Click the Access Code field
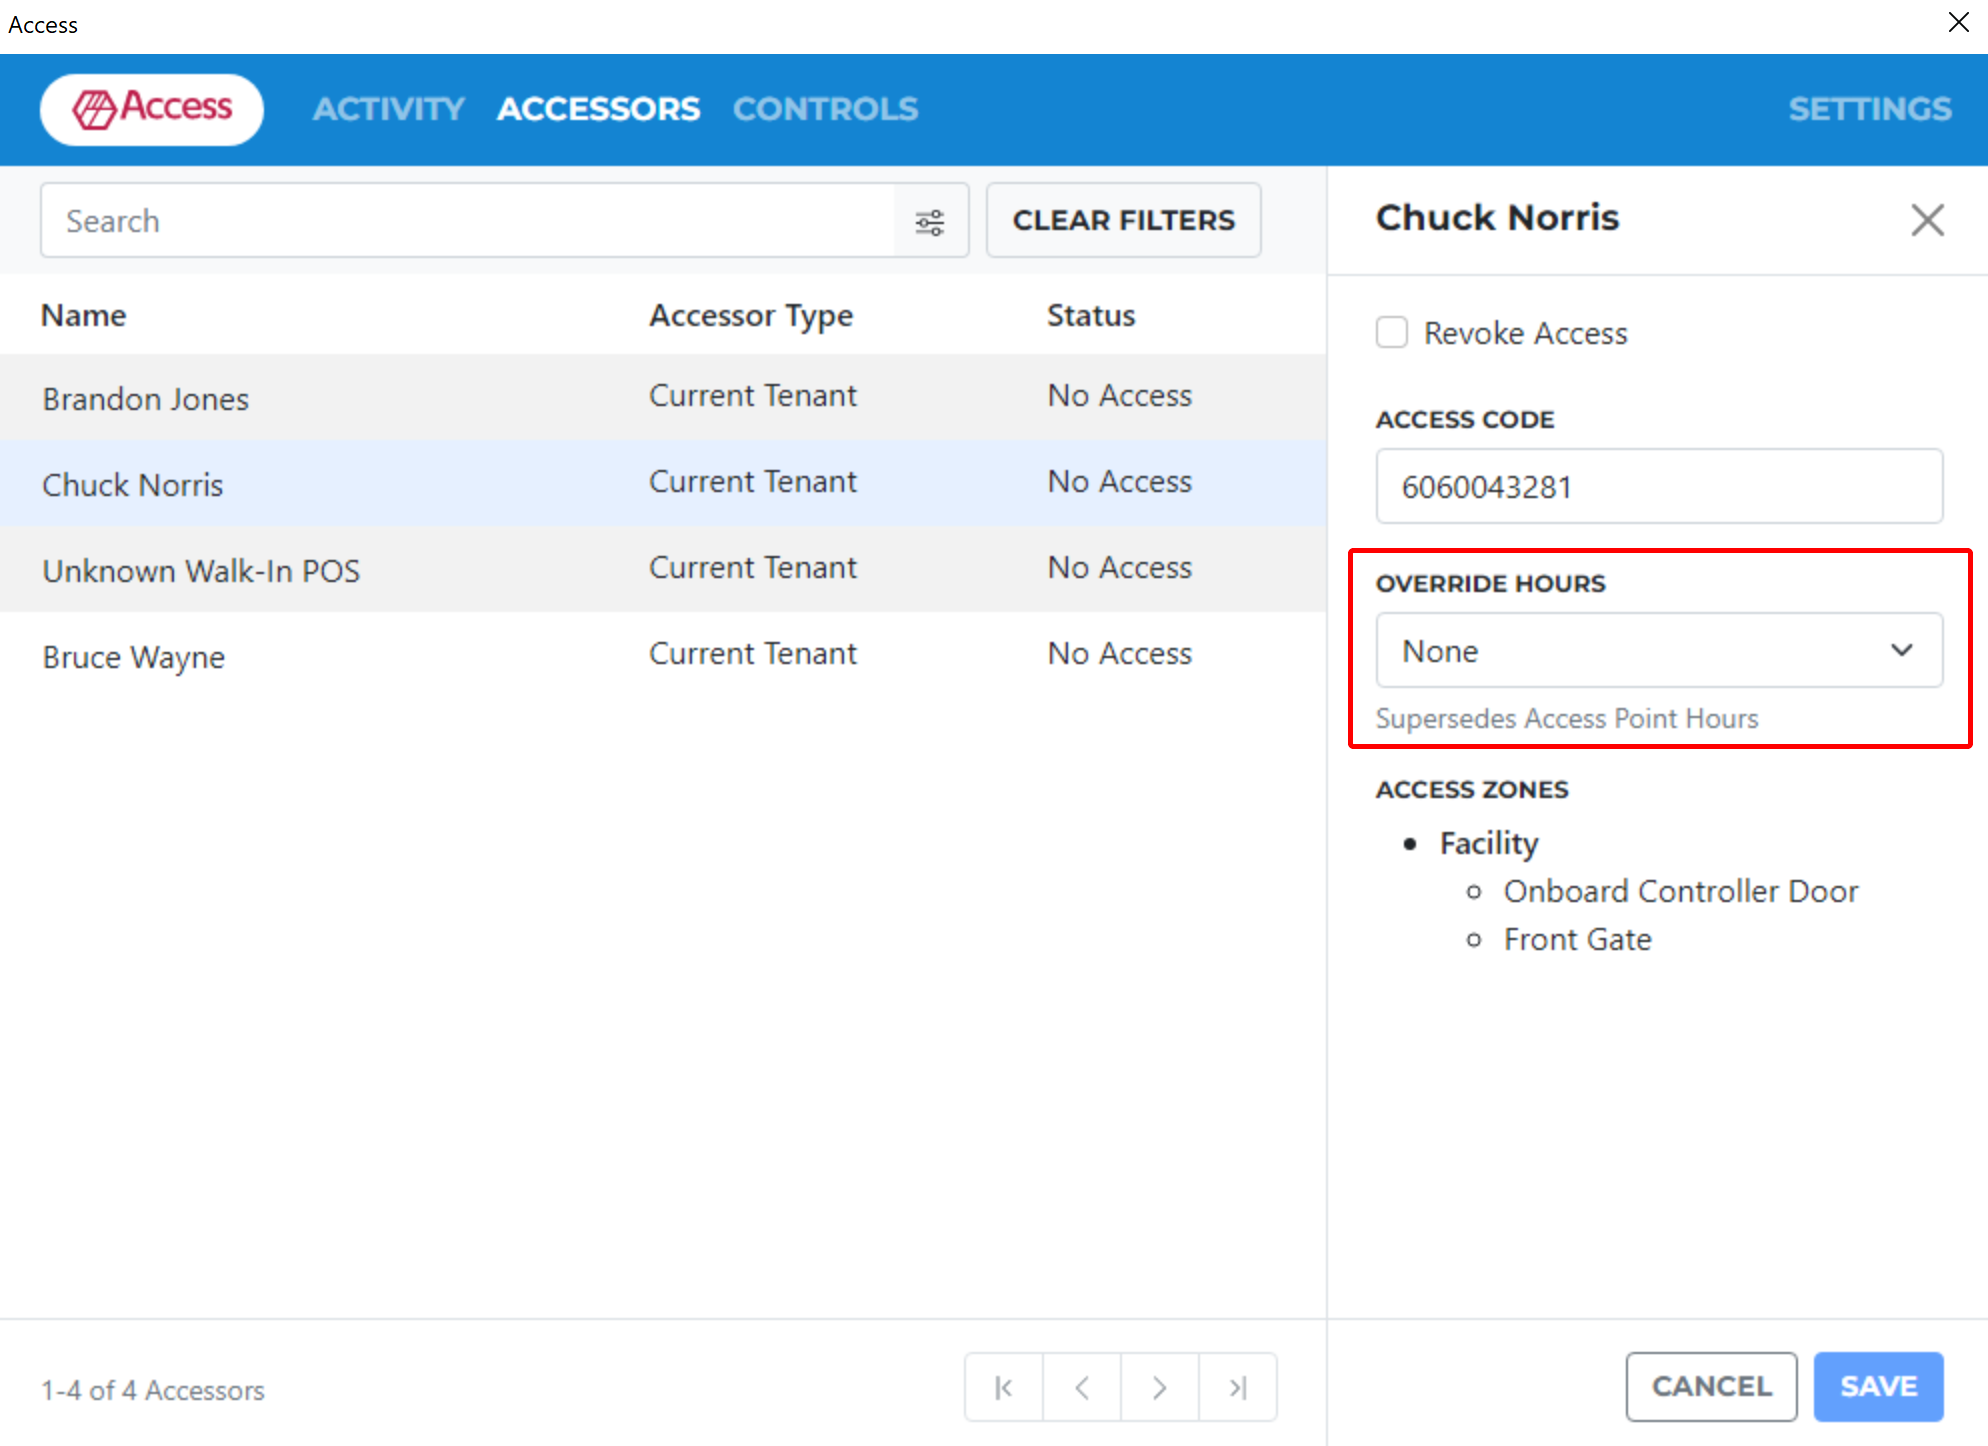 click(1659, 486)
